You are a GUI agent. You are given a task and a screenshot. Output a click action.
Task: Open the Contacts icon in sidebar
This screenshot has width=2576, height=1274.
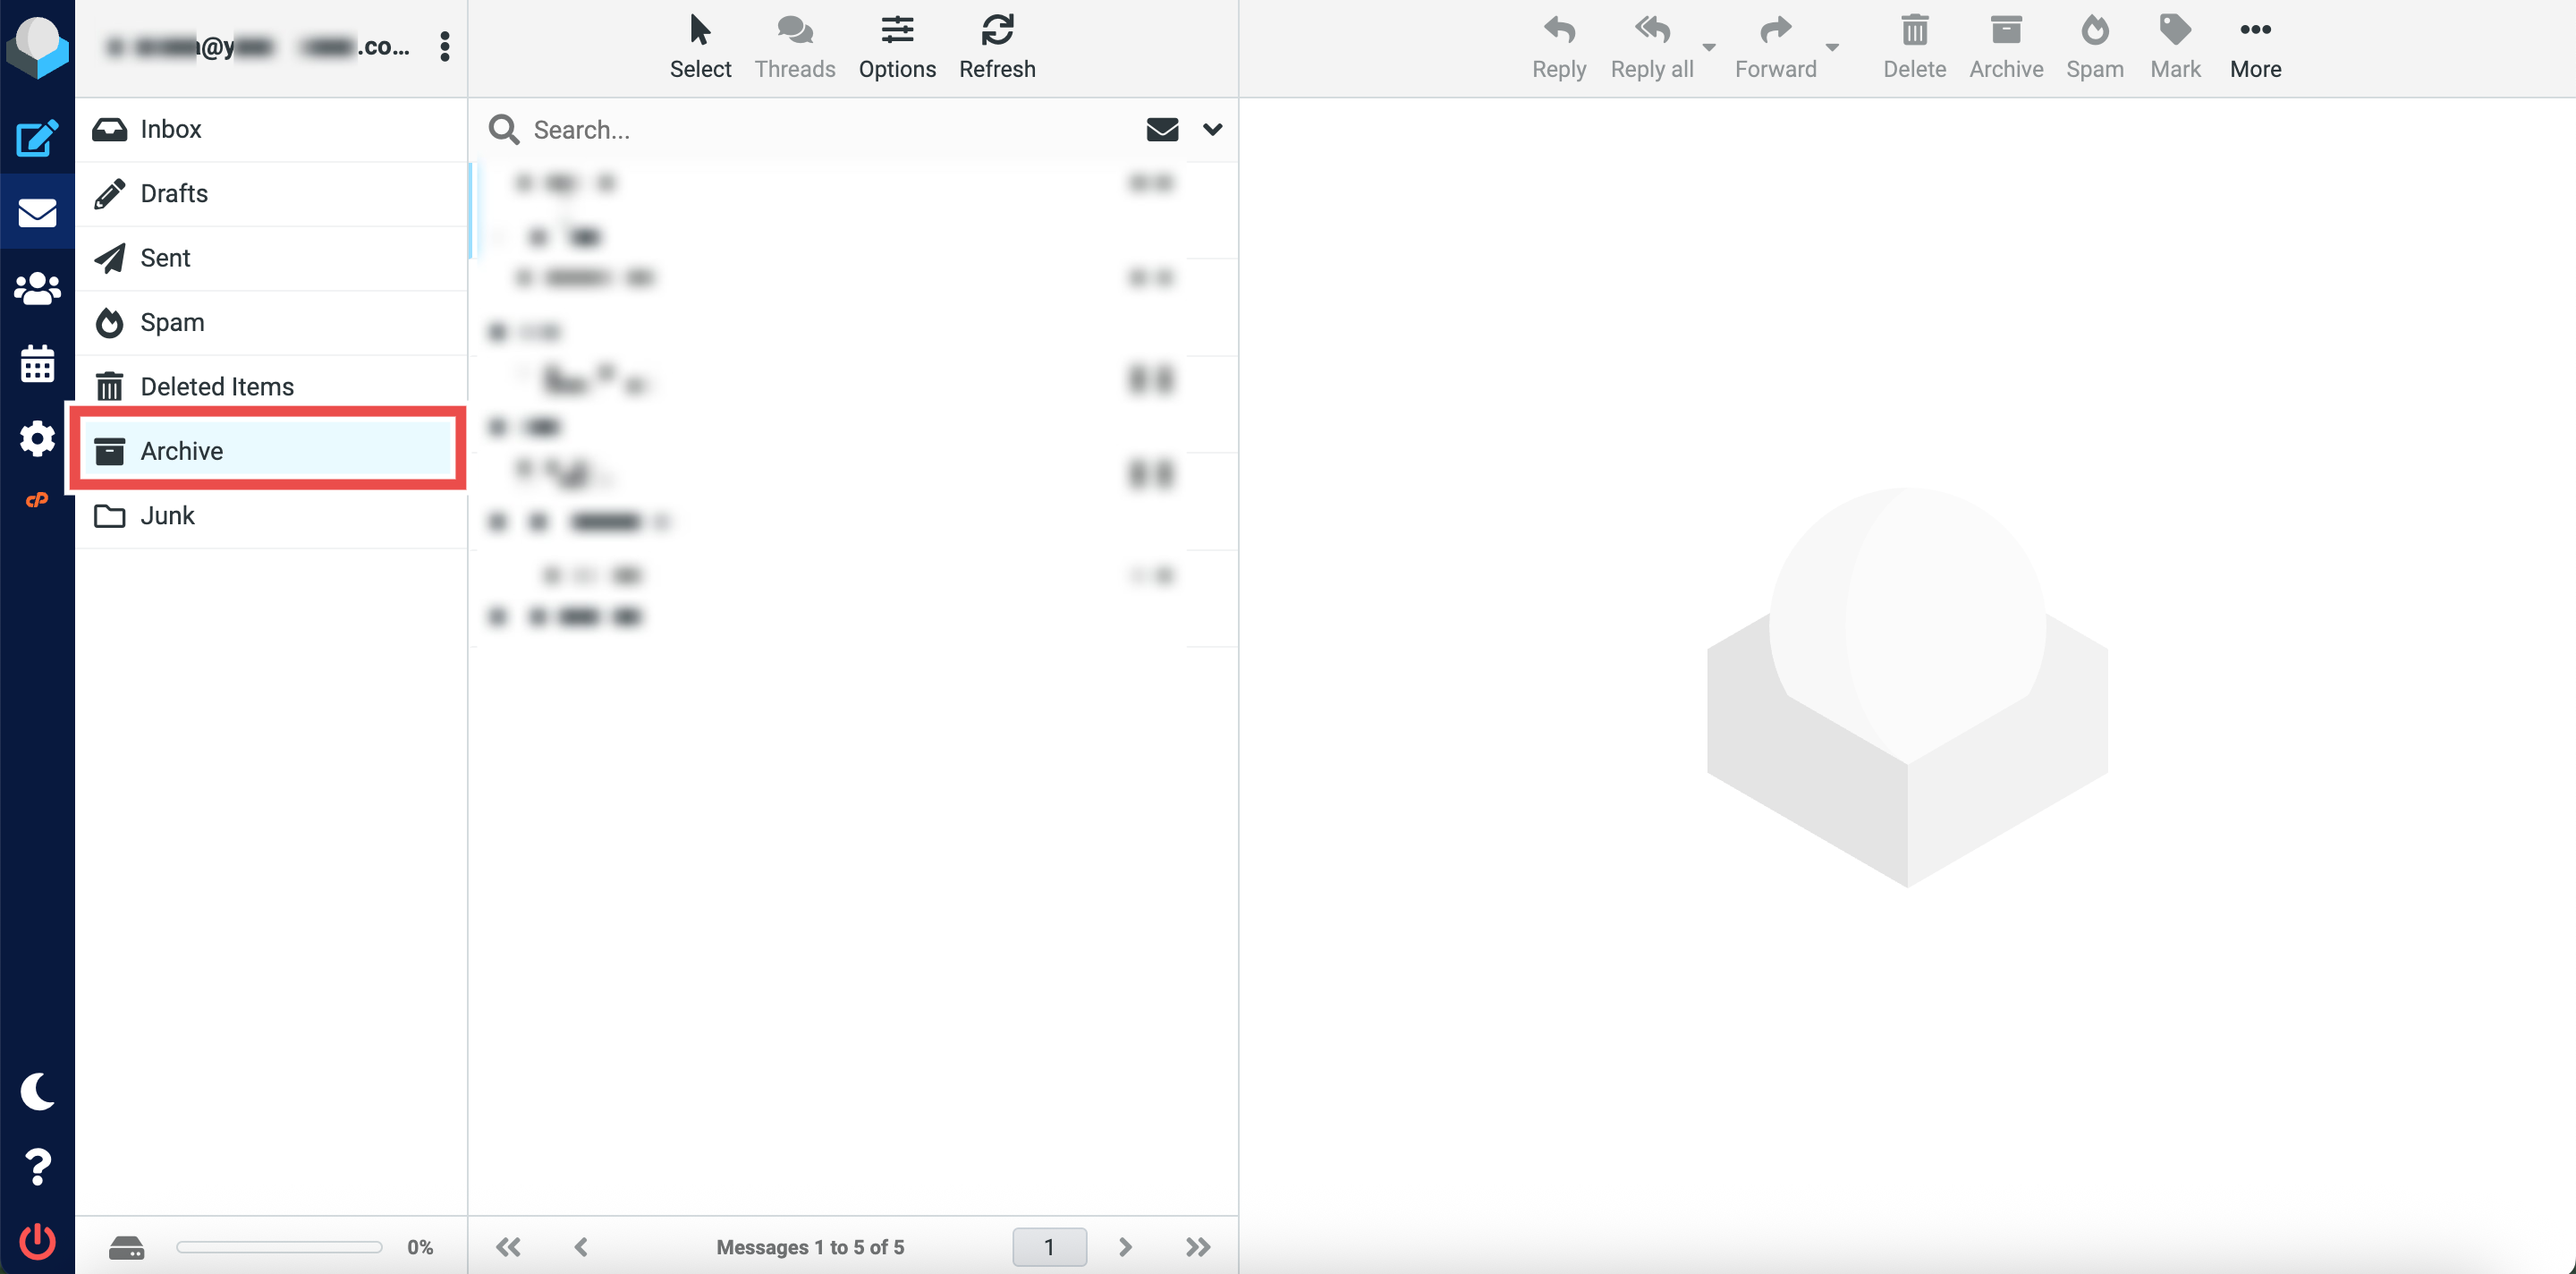[x=37, y=288]
